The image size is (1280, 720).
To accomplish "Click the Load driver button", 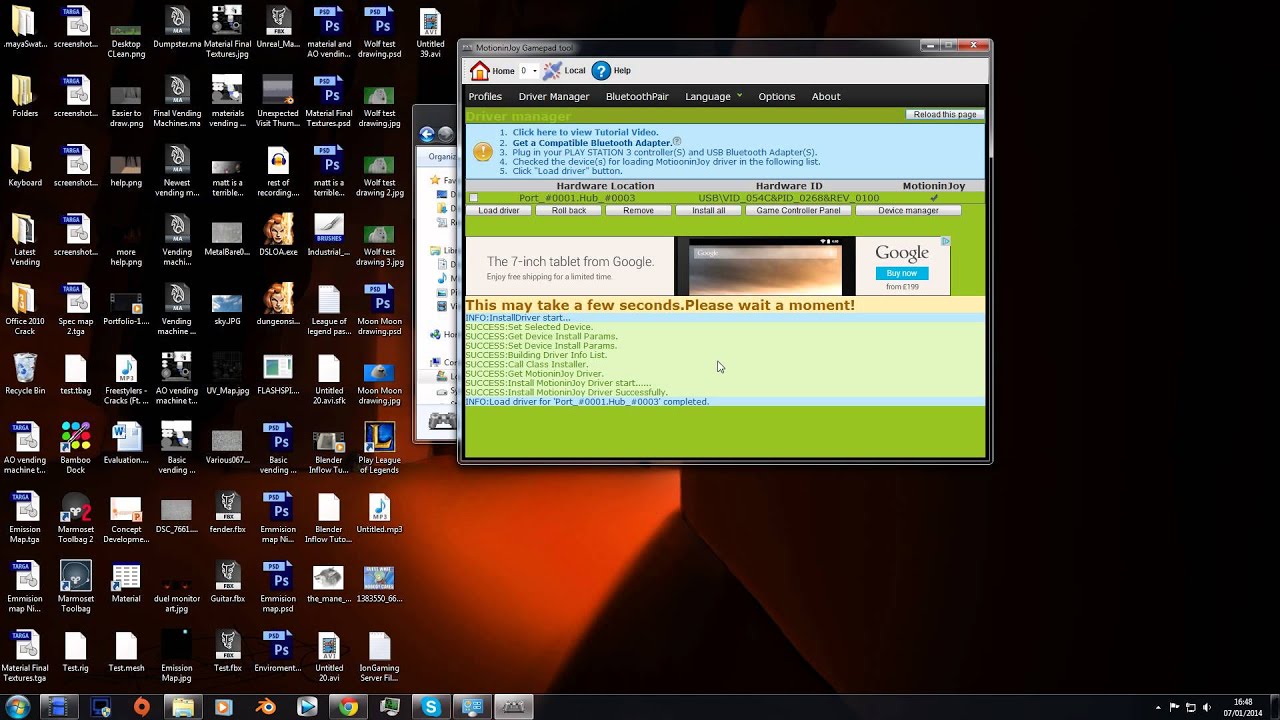I will coord(499,210).
